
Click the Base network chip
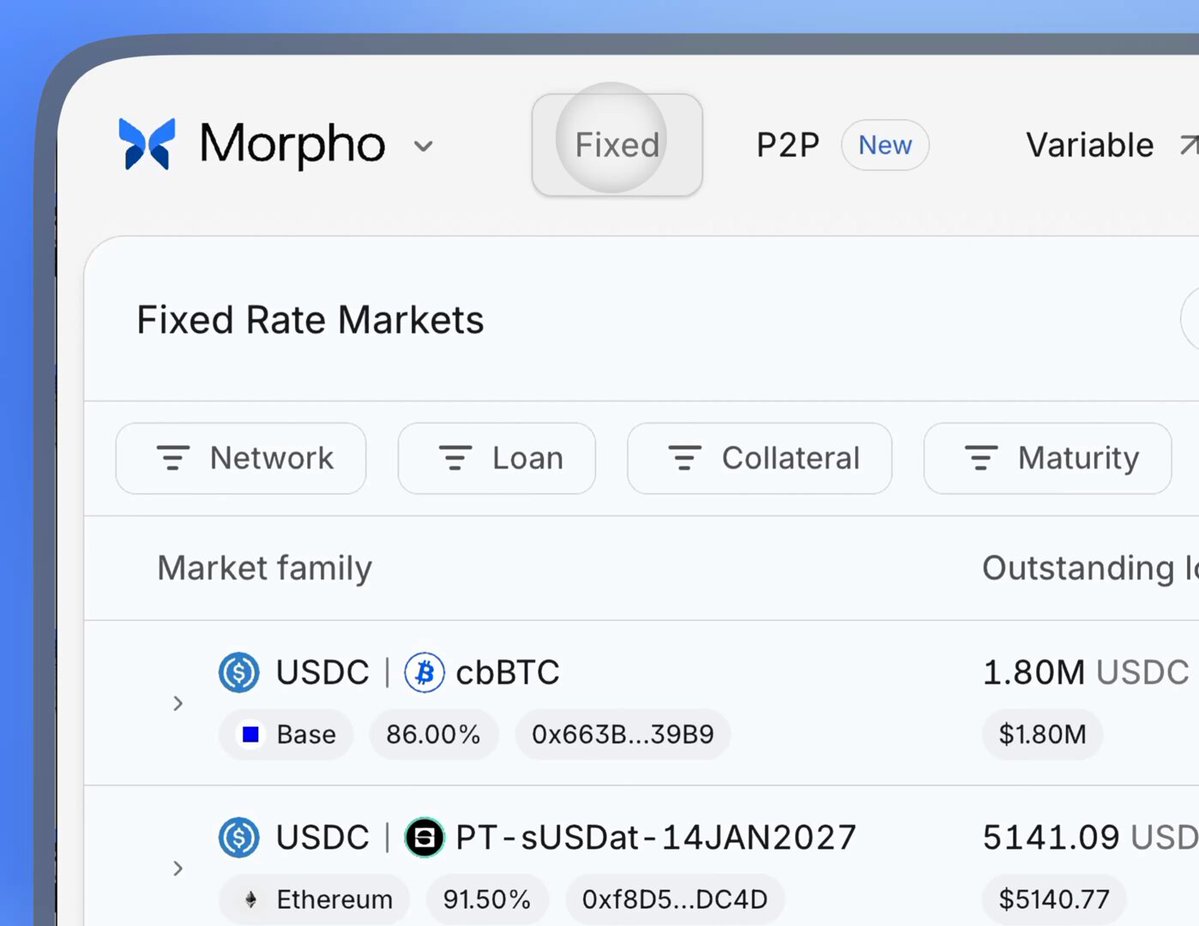tap(285, 734)
